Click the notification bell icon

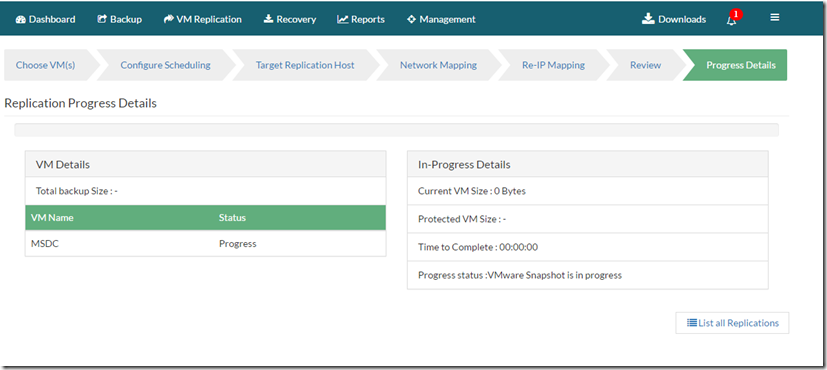tap(732, 20)
